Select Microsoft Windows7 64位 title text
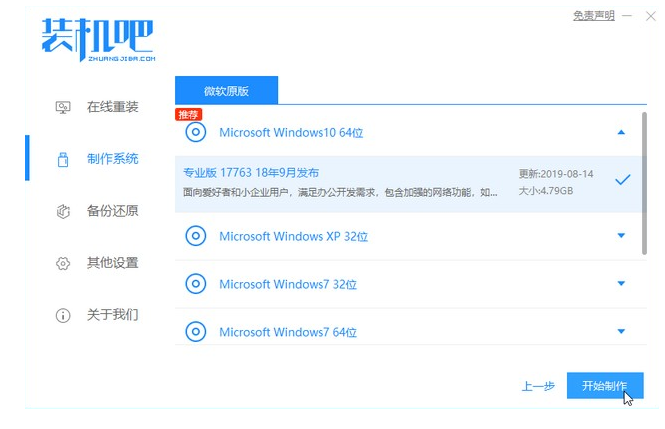665x429 pixels. [288, 332]
